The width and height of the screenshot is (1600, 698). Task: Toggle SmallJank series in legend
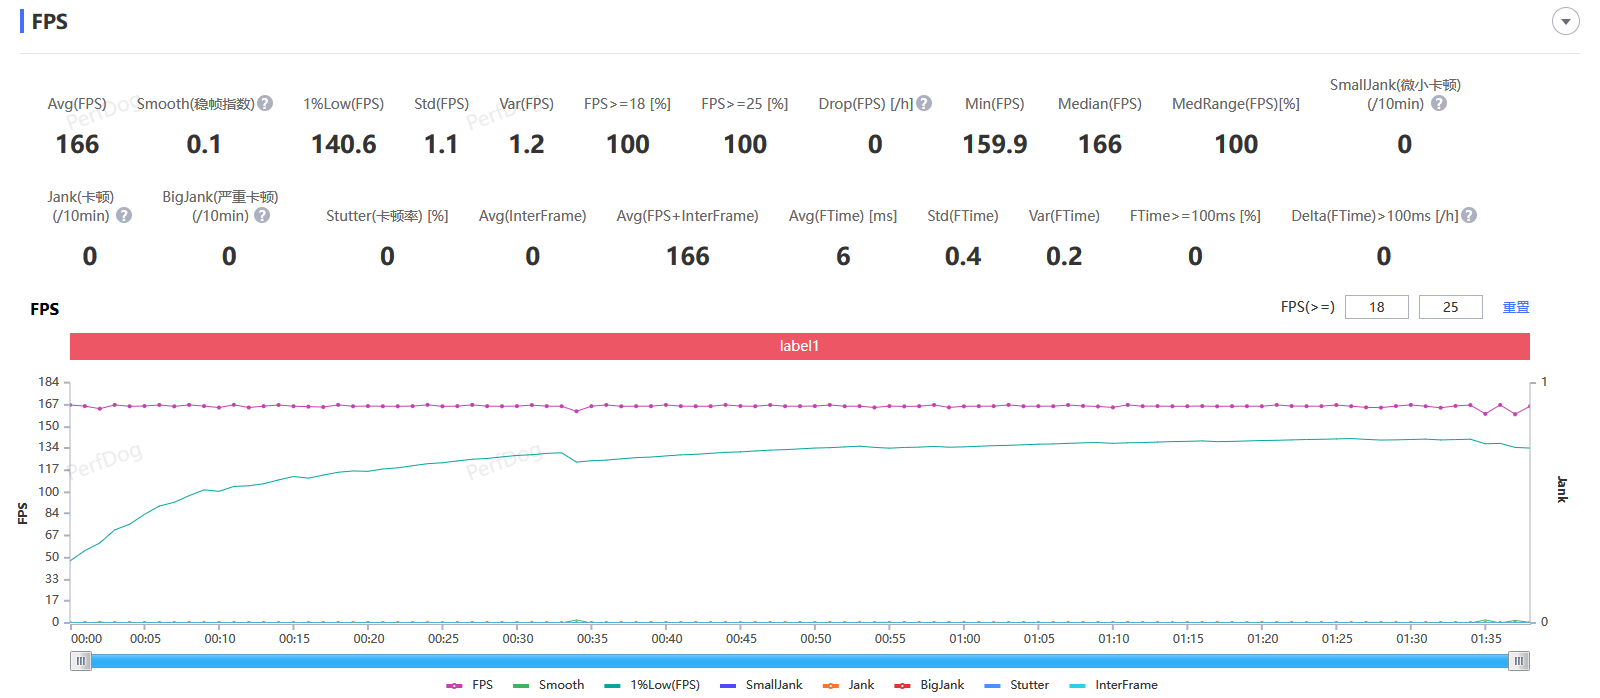762,685
